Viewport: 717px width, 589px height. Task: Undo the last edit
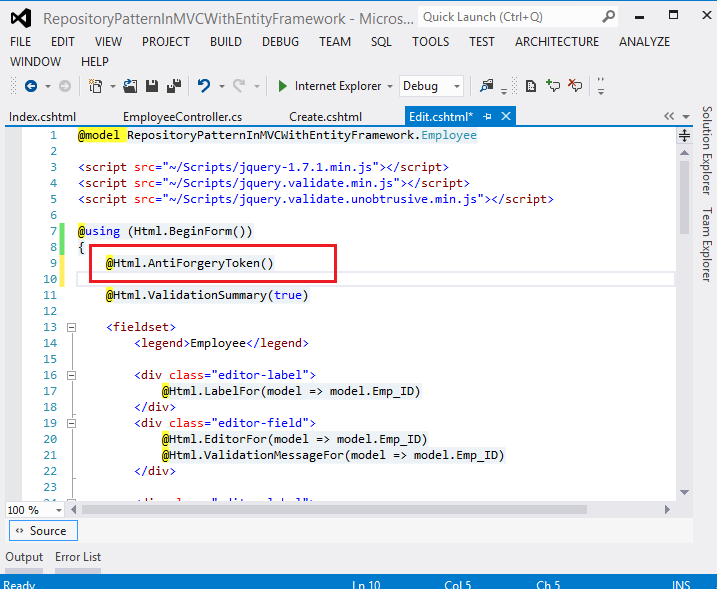[x=204, y=86]
